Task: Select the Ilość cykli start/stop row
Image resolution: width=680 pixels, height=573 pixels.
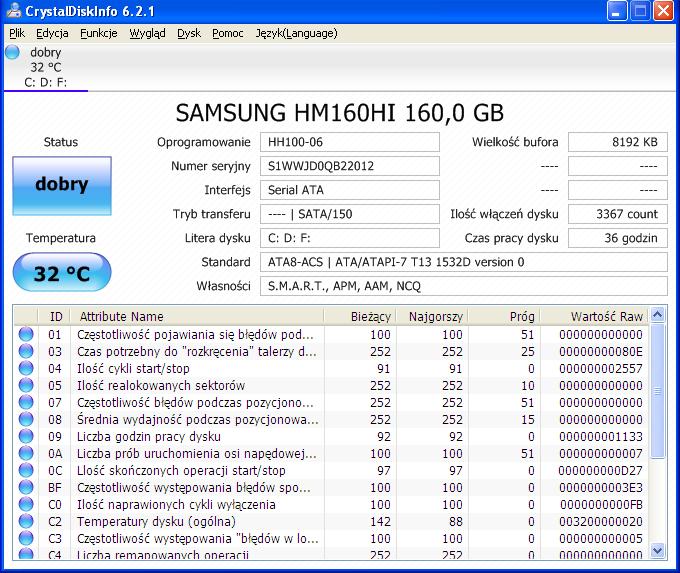Action: point(332,368)
